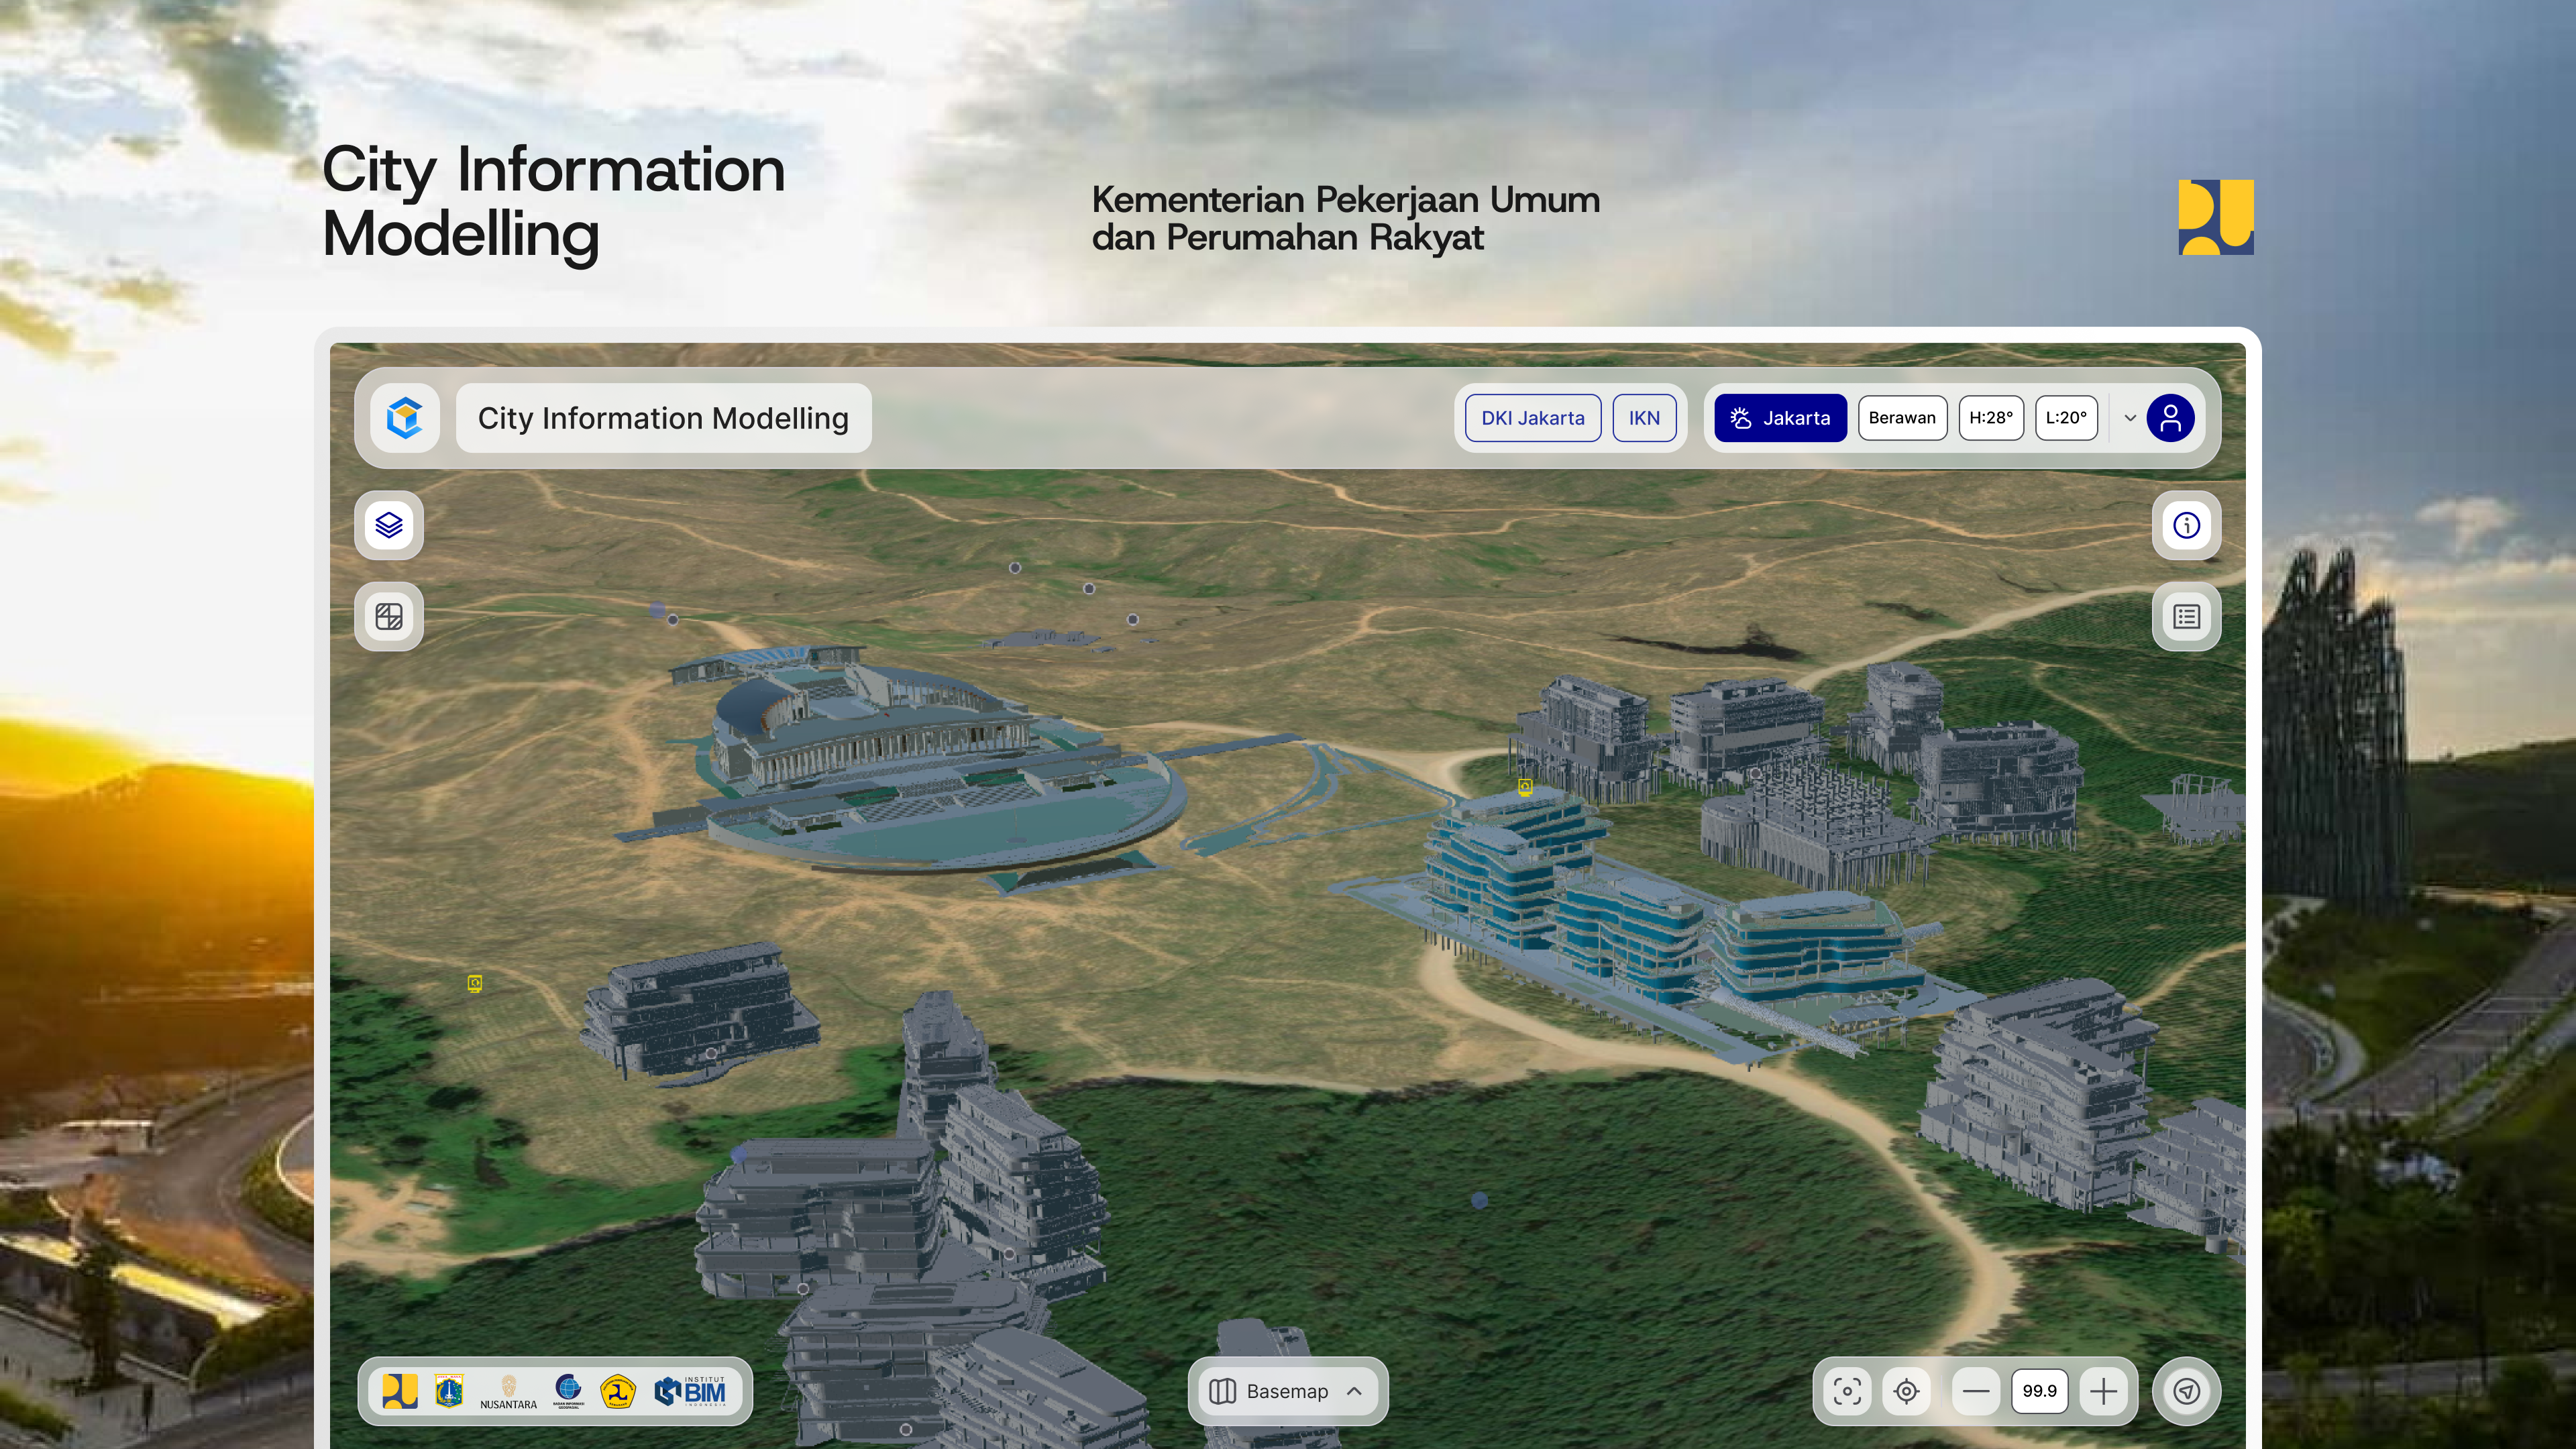Zoom out with the minus button
Viewport: 2576px width, 1449px height.
pos(1975,1391)
